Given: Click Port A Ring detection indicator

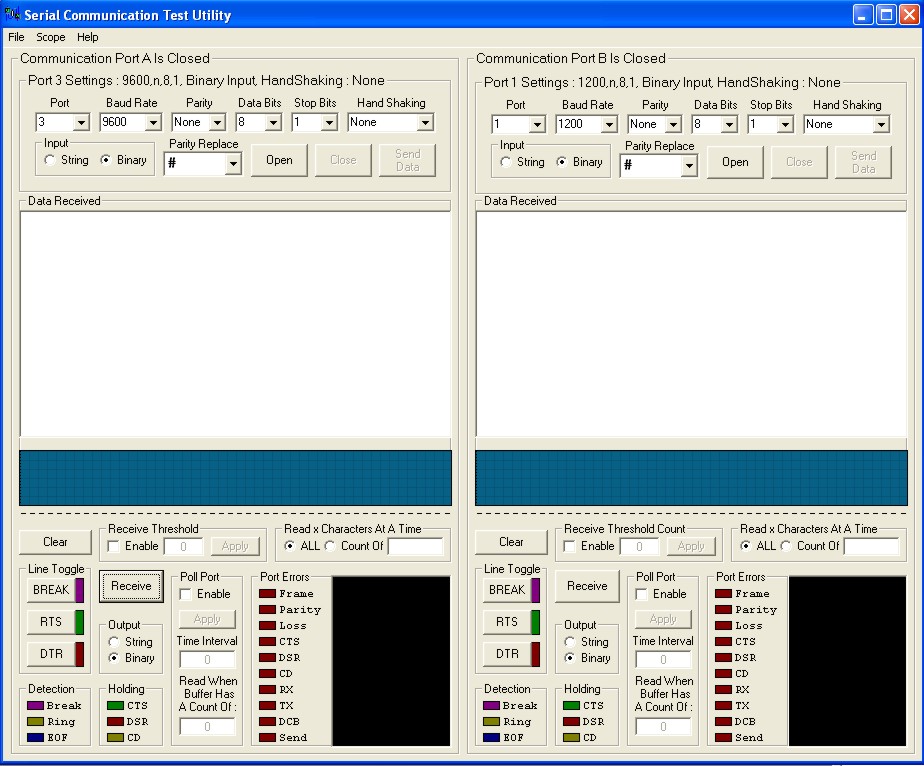Looking at the screenshot, I should pyautogui.click(x=35, y=721).
